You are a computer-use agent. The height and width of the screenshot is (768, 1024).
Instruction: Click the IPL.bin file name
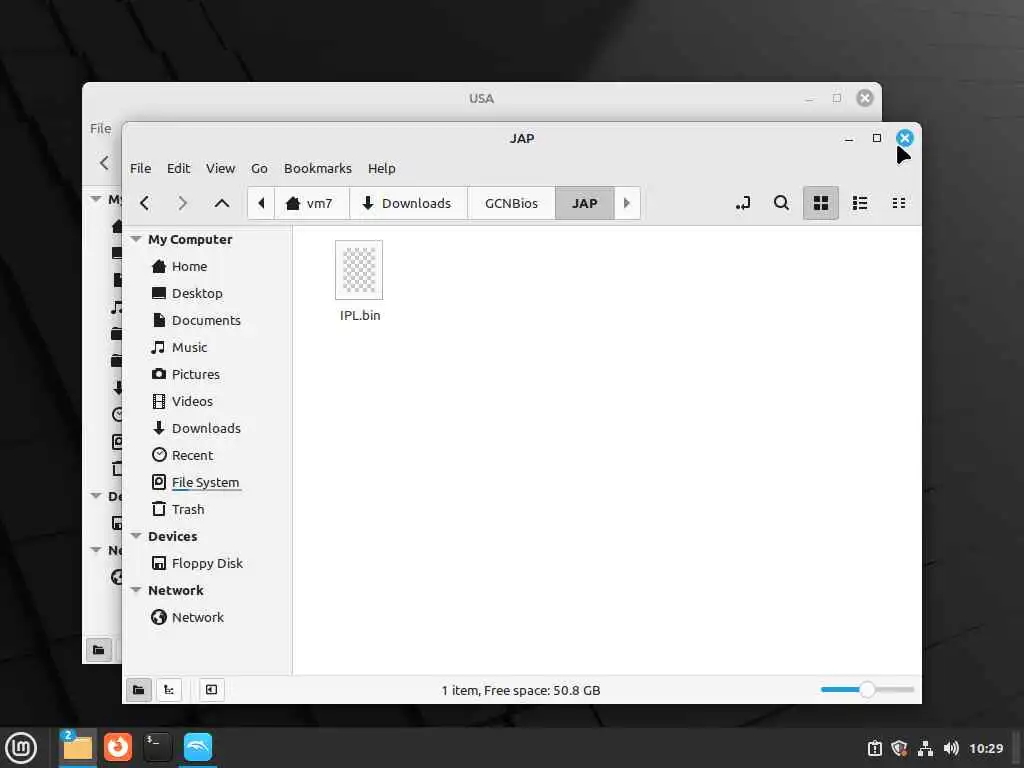click(360, 315)
